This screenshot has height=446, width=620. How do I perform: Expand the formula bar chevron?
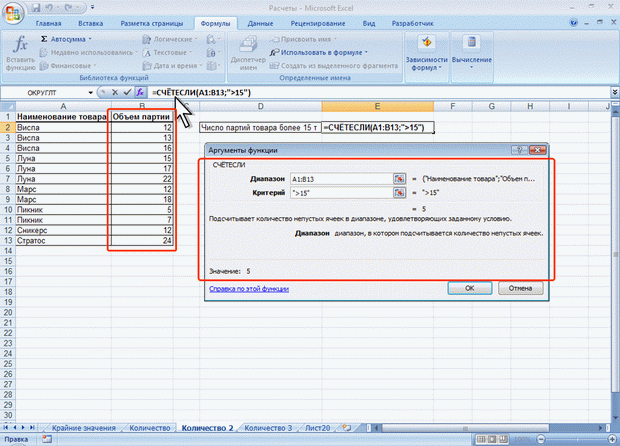point(615,92)
